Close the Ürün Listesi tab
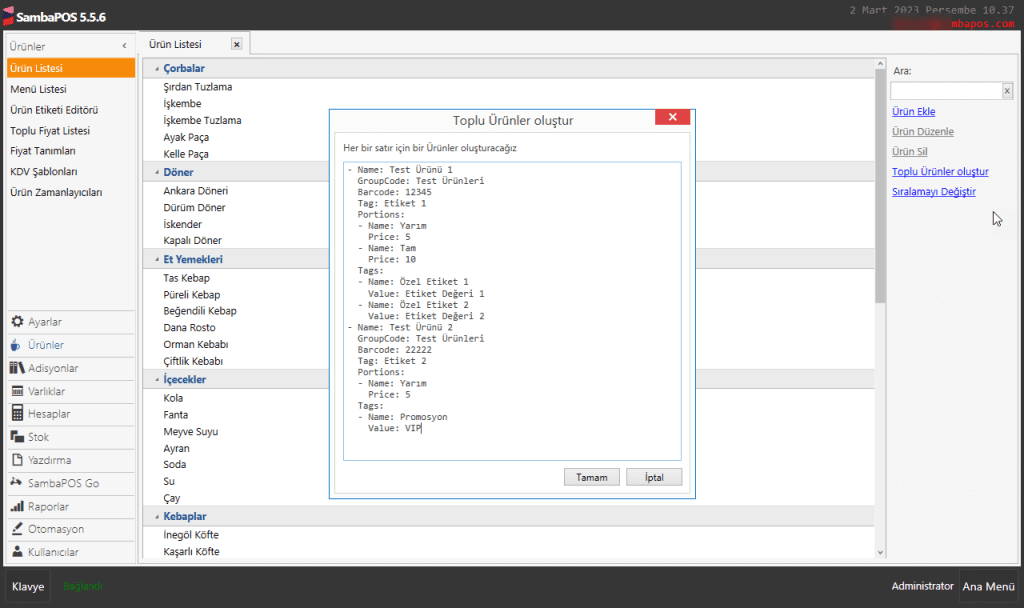 pyautogui.click(x=236, y=44)
